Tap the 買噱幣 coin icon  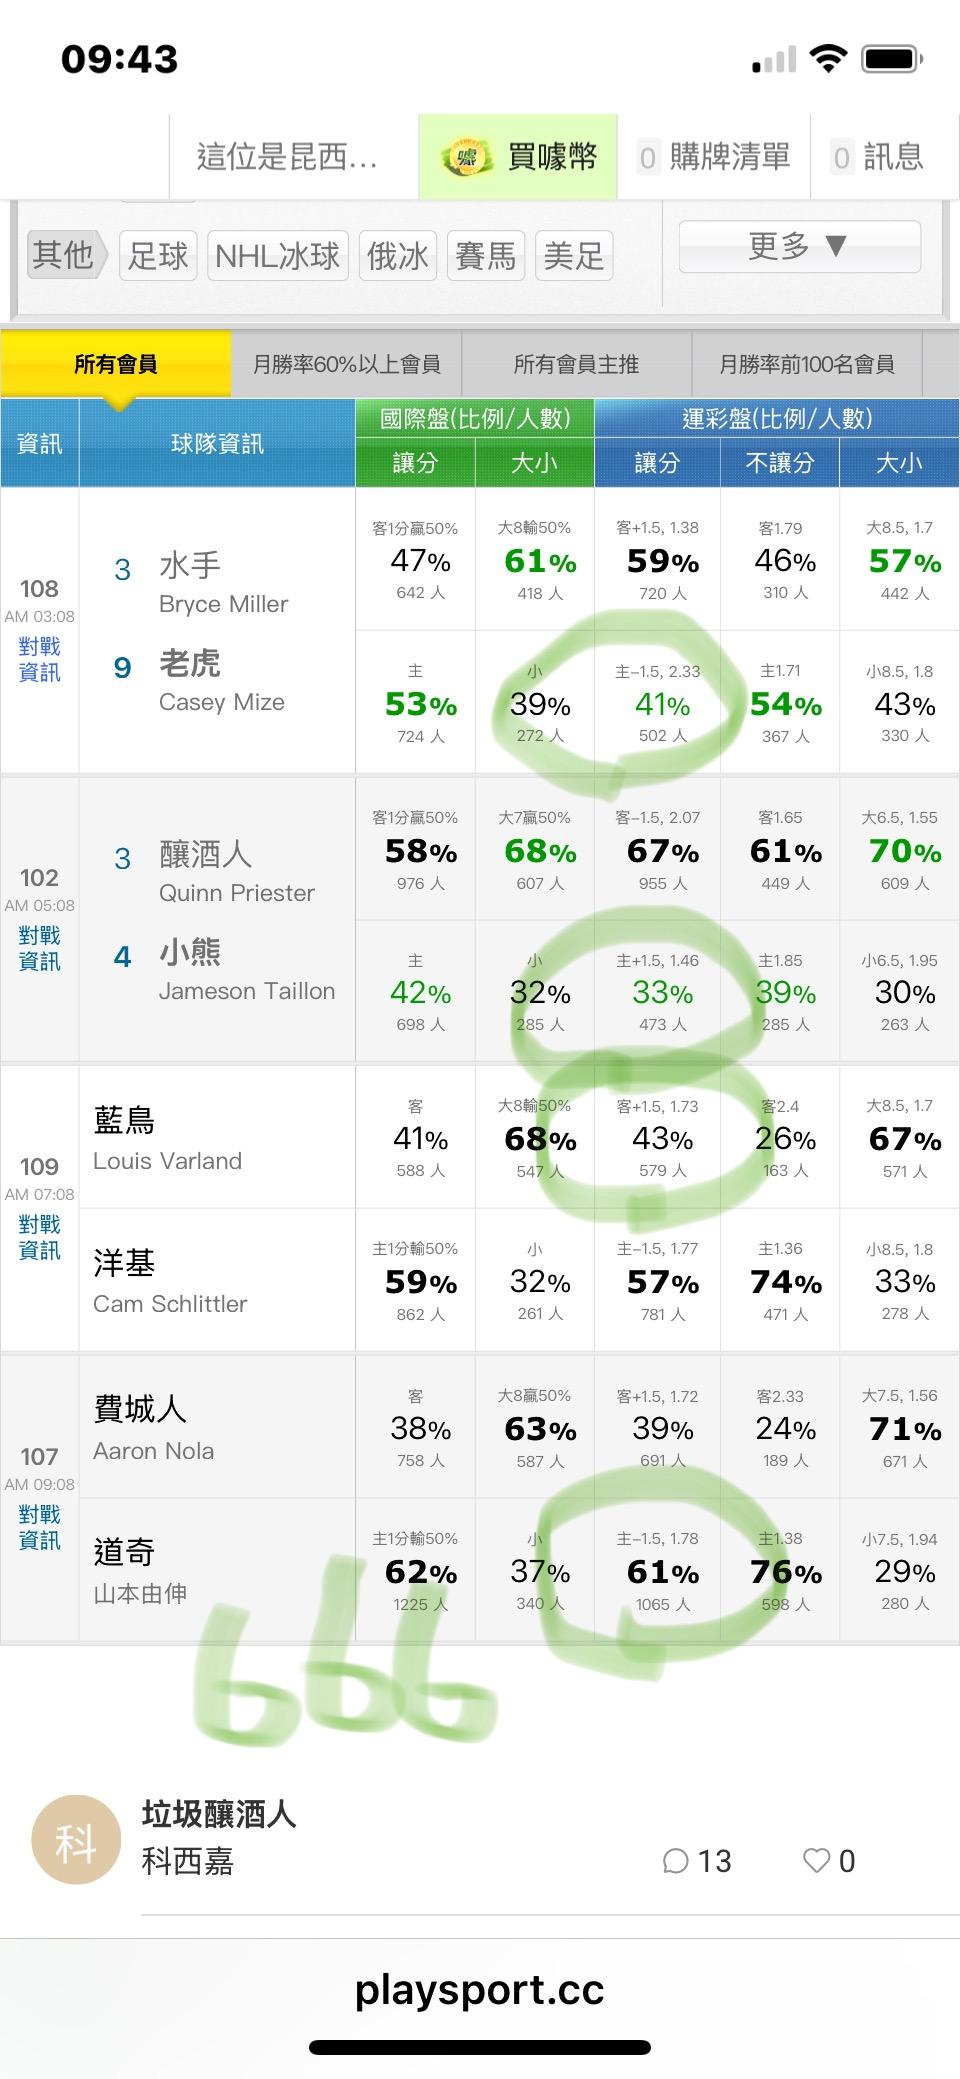coord(468,157)
